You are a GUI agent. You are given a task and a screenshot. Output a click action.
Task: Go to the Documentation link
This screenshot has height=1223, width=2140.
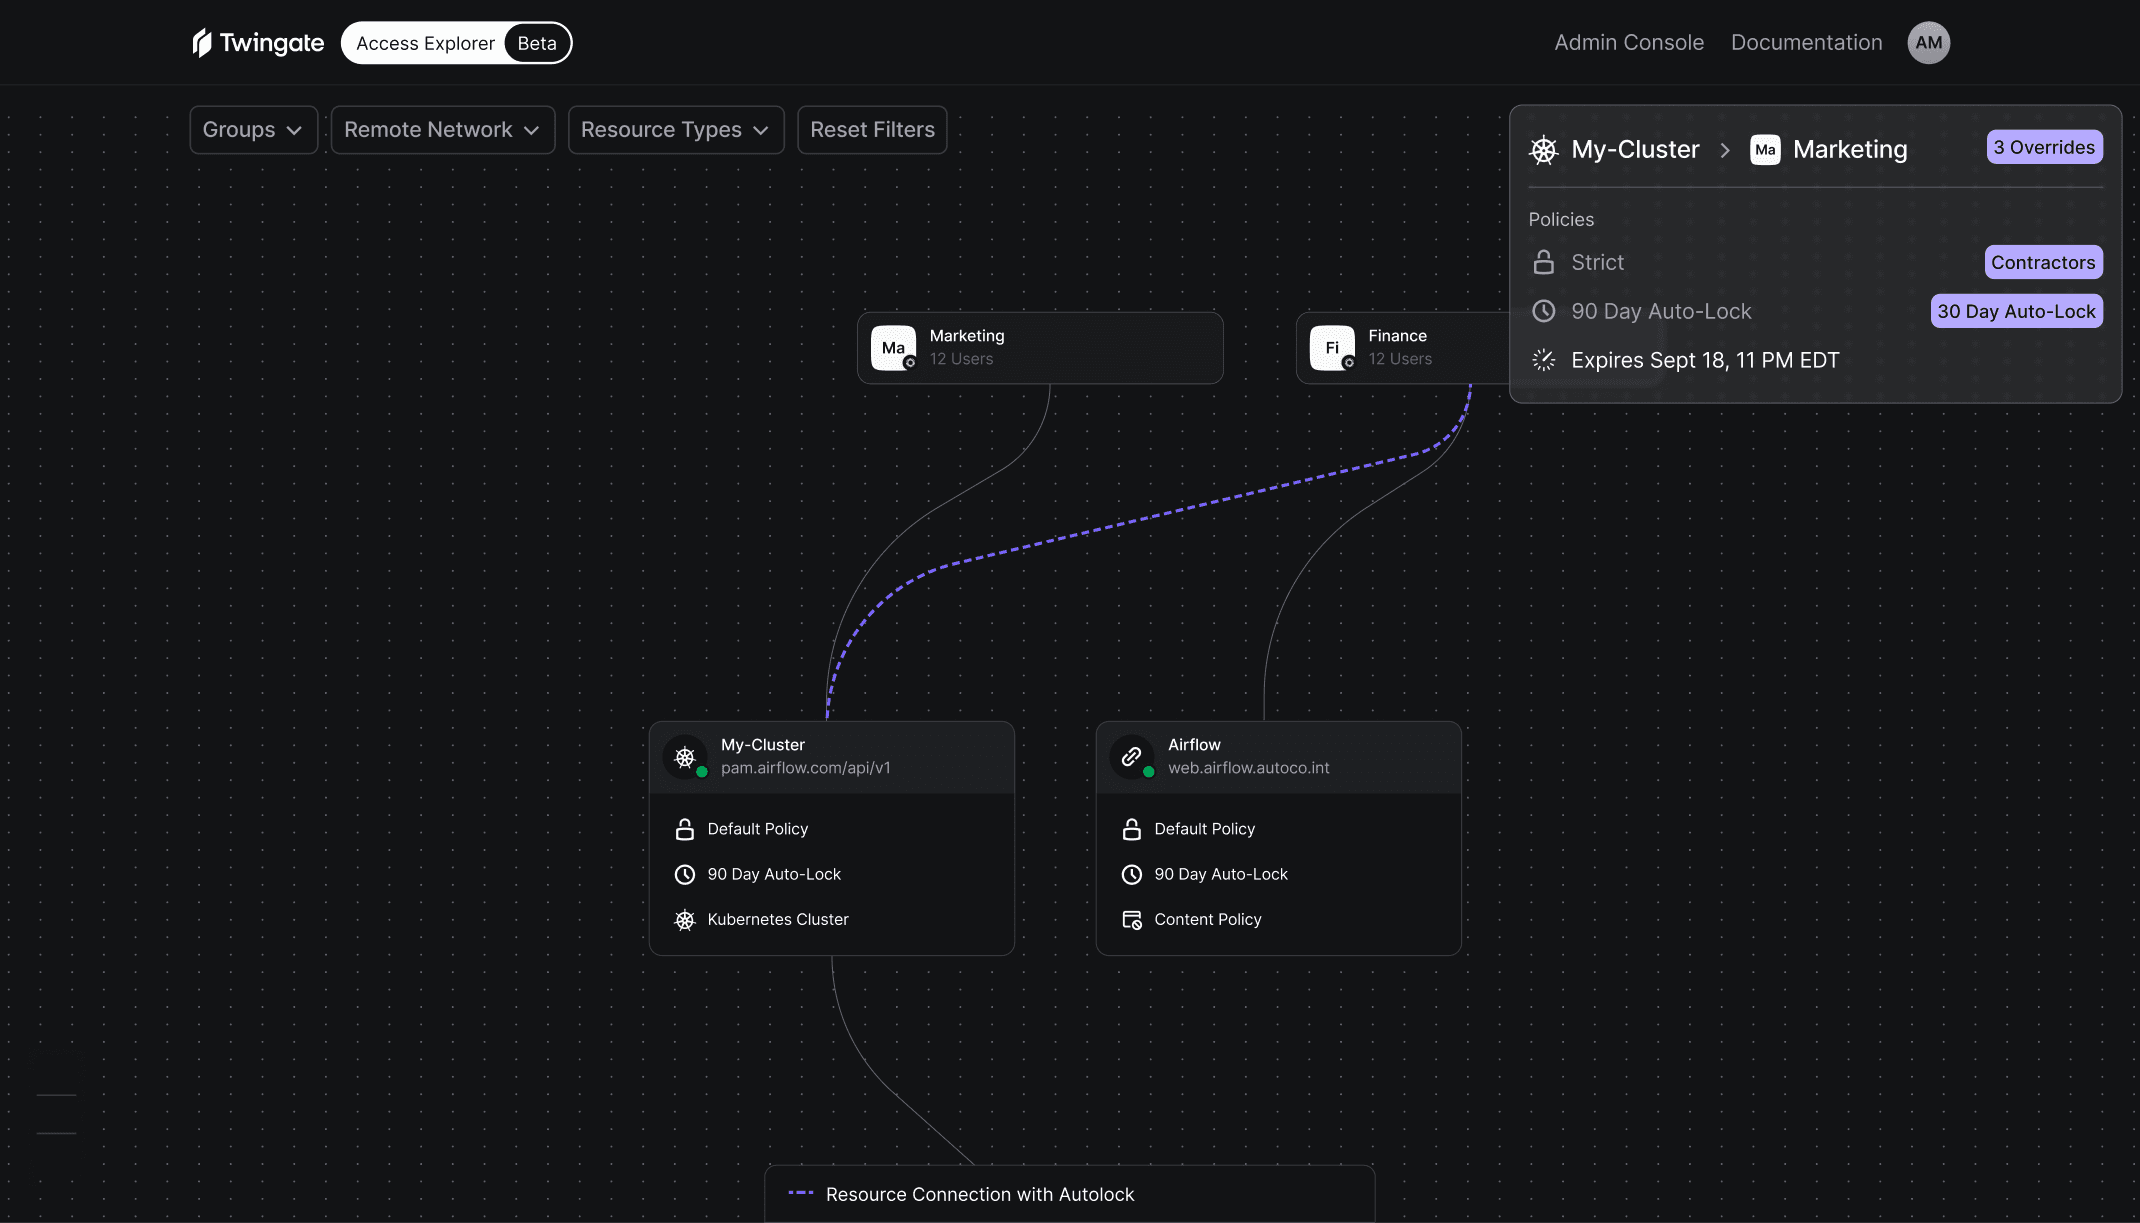[1806, 43]
